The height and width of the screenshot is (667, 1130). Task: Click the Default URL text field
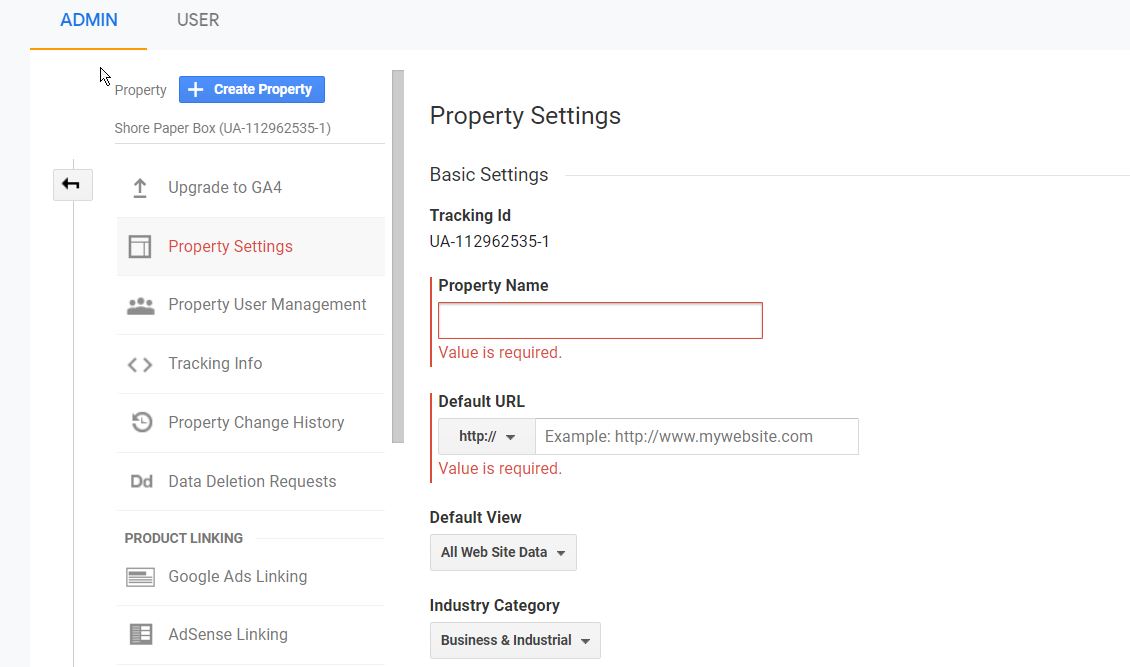point(696,437)
